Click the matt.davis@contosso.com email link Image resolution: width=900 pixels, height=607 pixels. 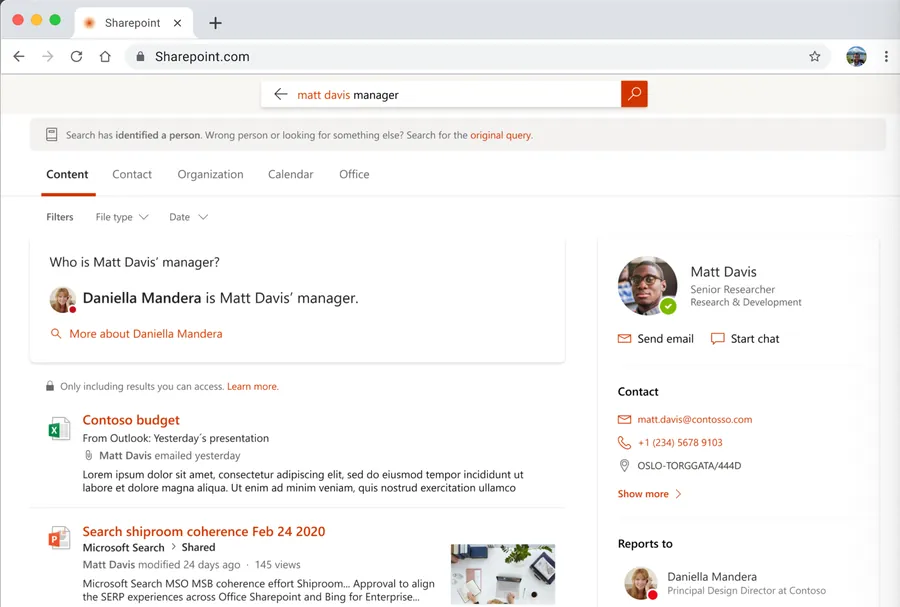(x=695, y=419)
